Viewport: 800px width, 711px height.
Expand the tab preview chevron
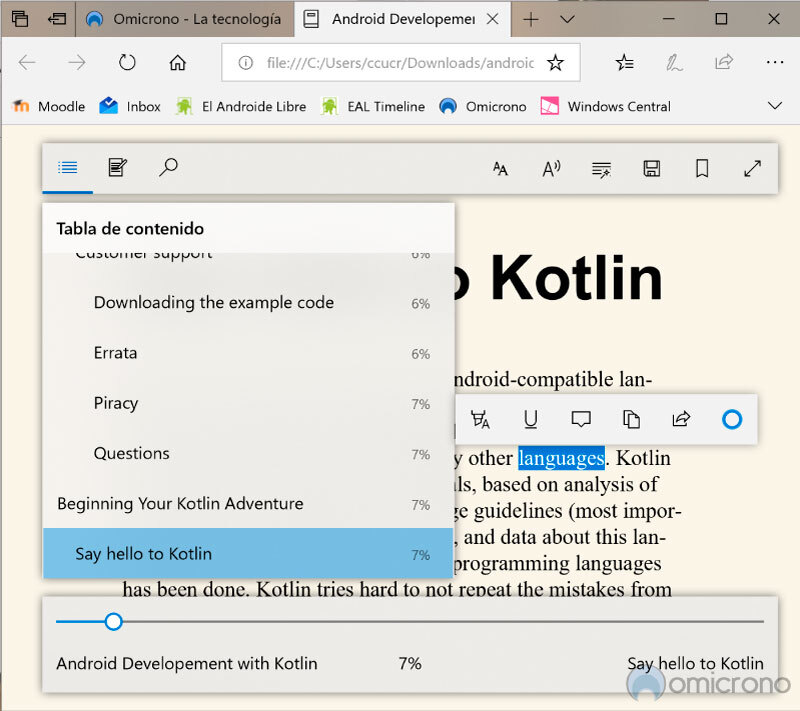(567, 19)
